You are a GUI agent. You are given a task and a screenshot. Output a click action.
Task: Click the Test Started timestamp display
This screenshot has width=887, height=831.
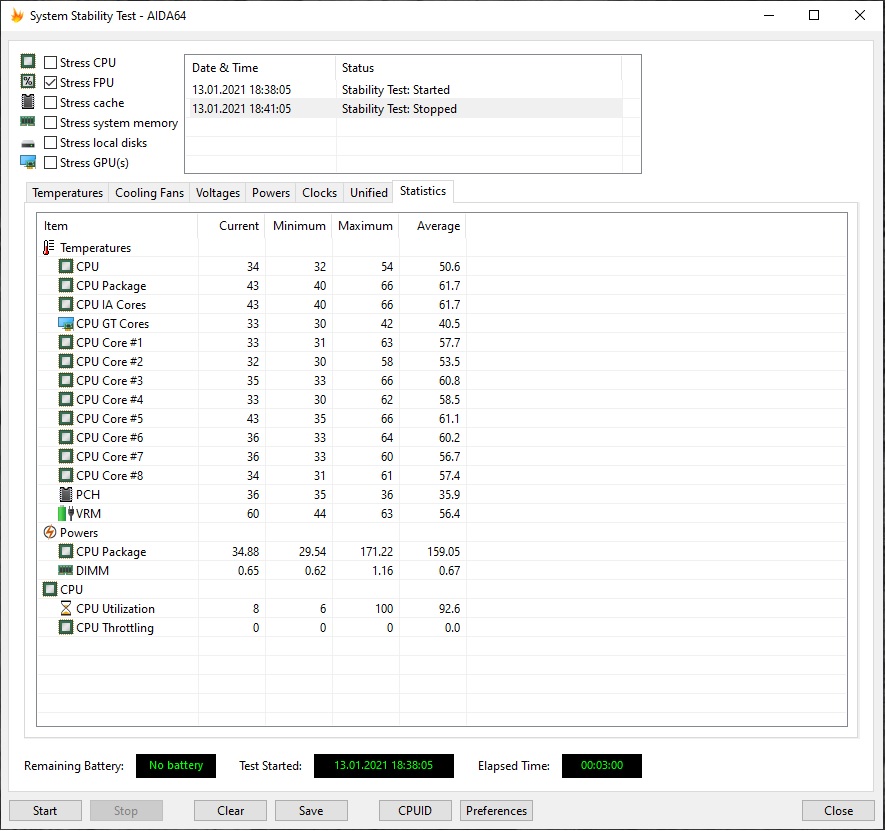tap(384, 765)
